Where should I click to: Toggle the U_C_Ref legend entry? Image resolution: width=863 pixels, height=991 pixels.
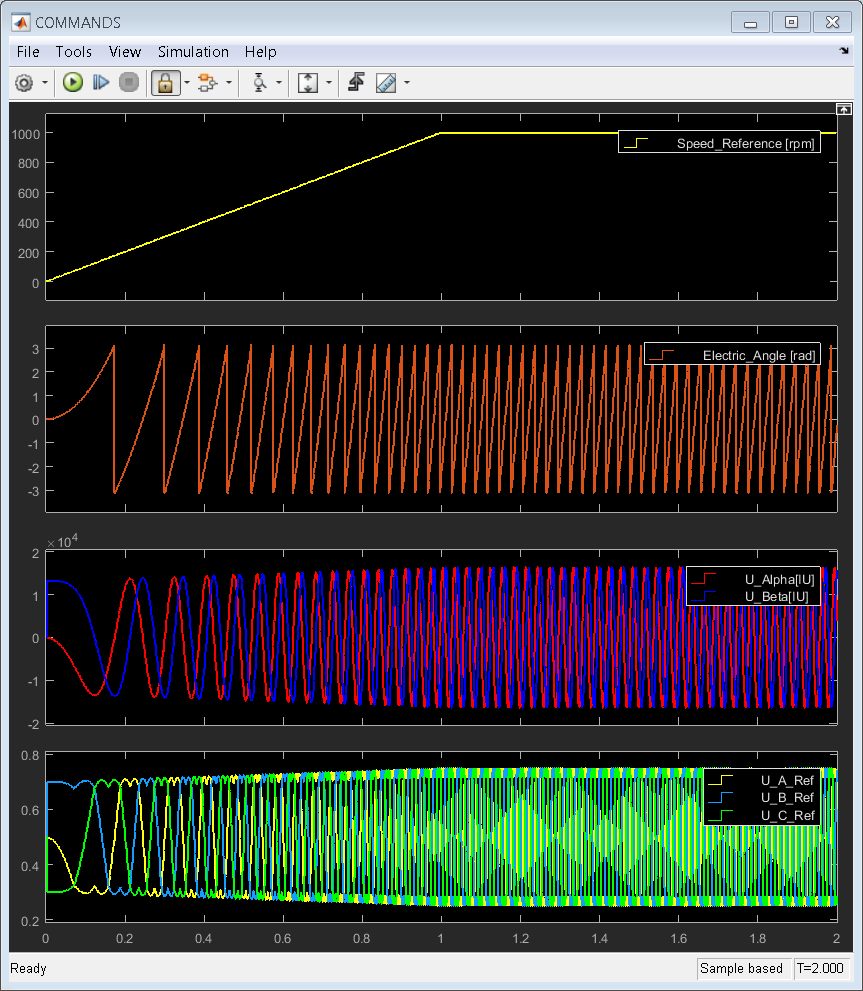[787, 815]
